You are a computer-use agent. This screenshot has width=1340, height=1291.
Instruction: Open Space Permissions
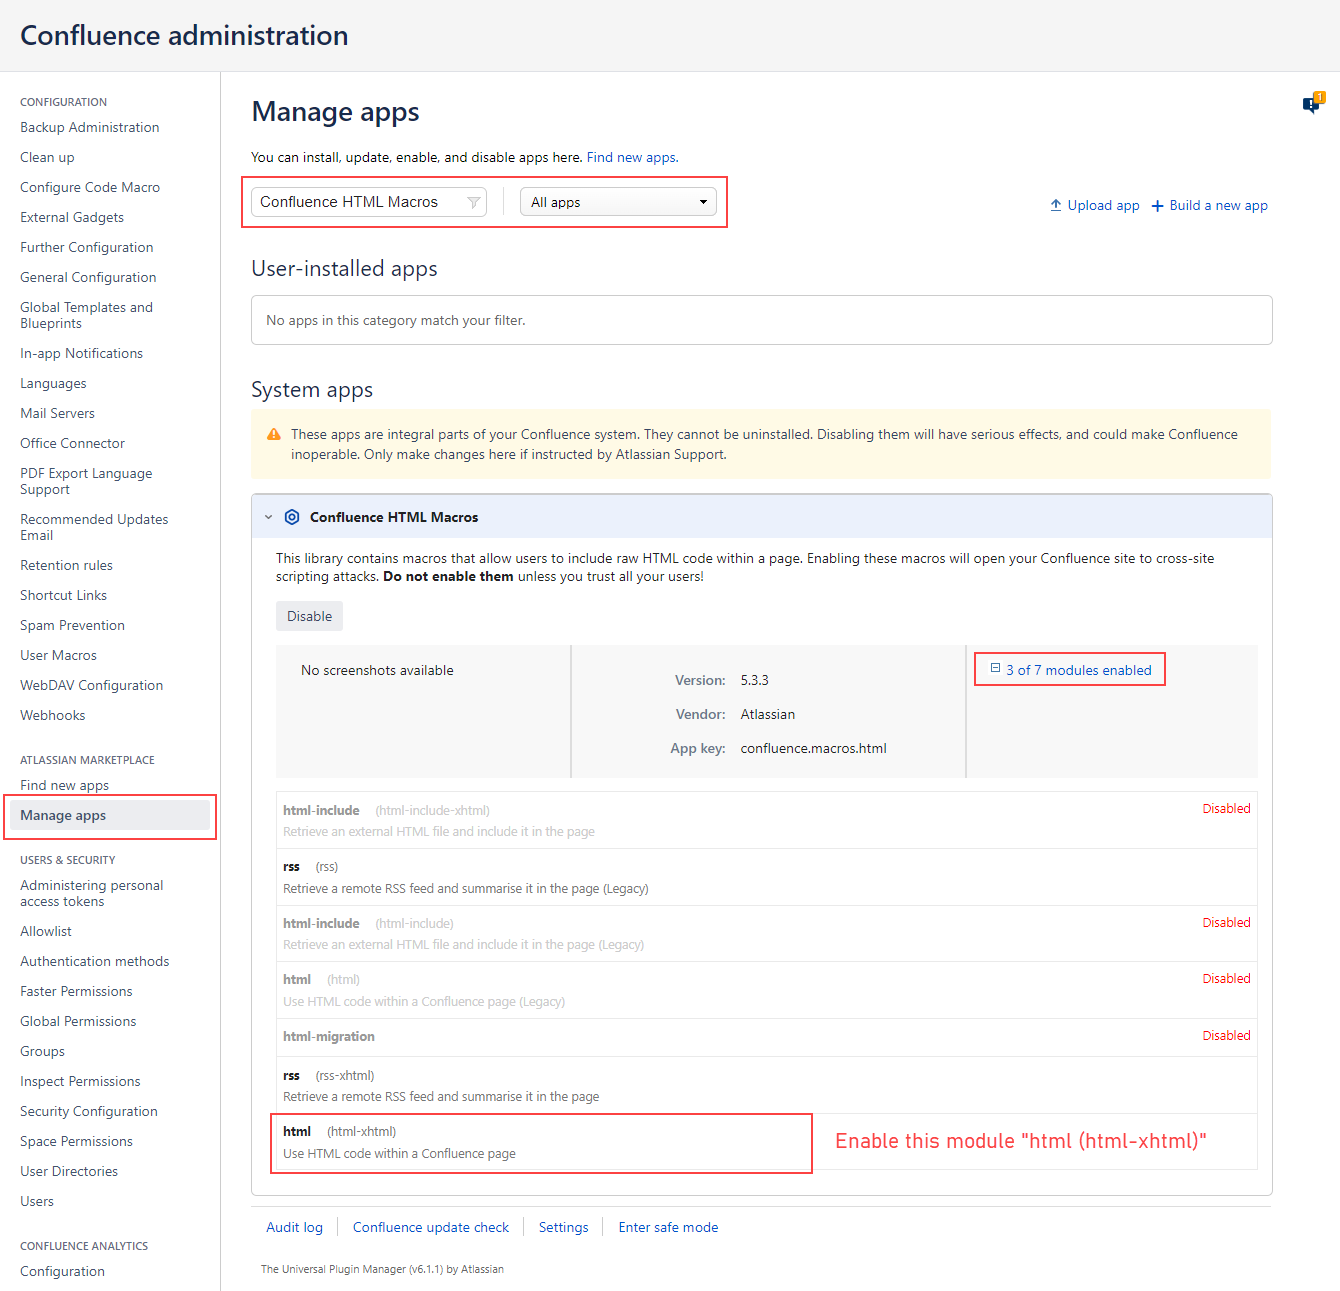tap(76, 1141)
